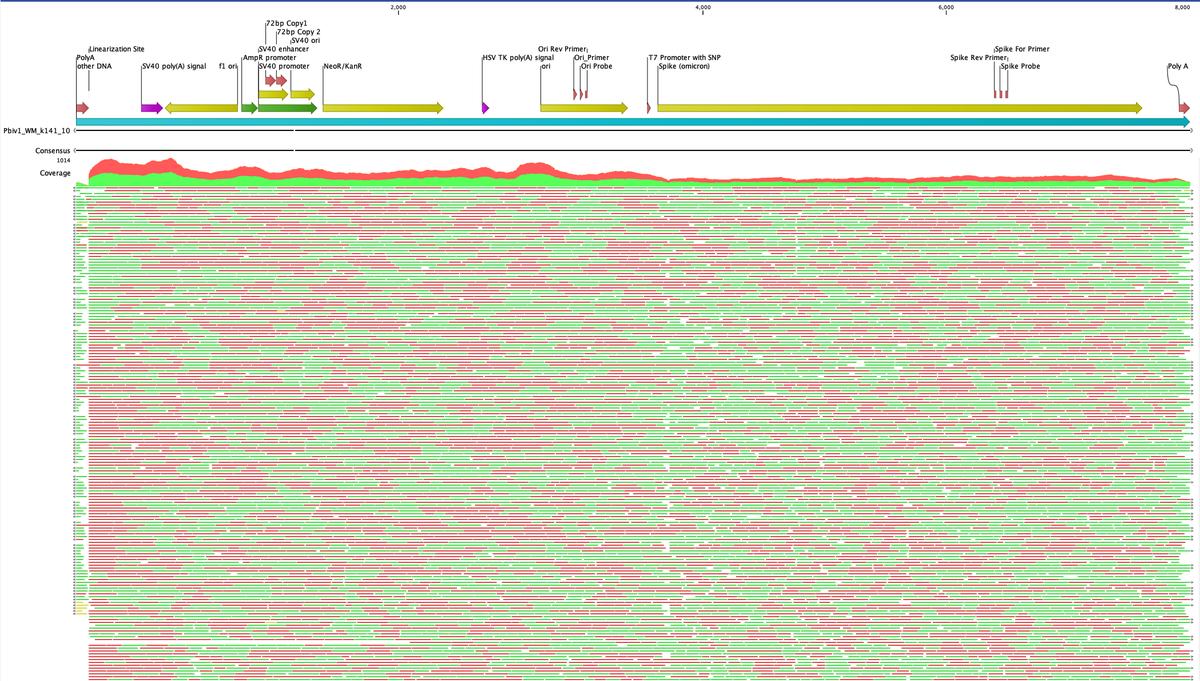Click the red Poly A arrow at the sequence end
The width and height of the screenshot is (1200, 681).
click(x=1183, y=107)
